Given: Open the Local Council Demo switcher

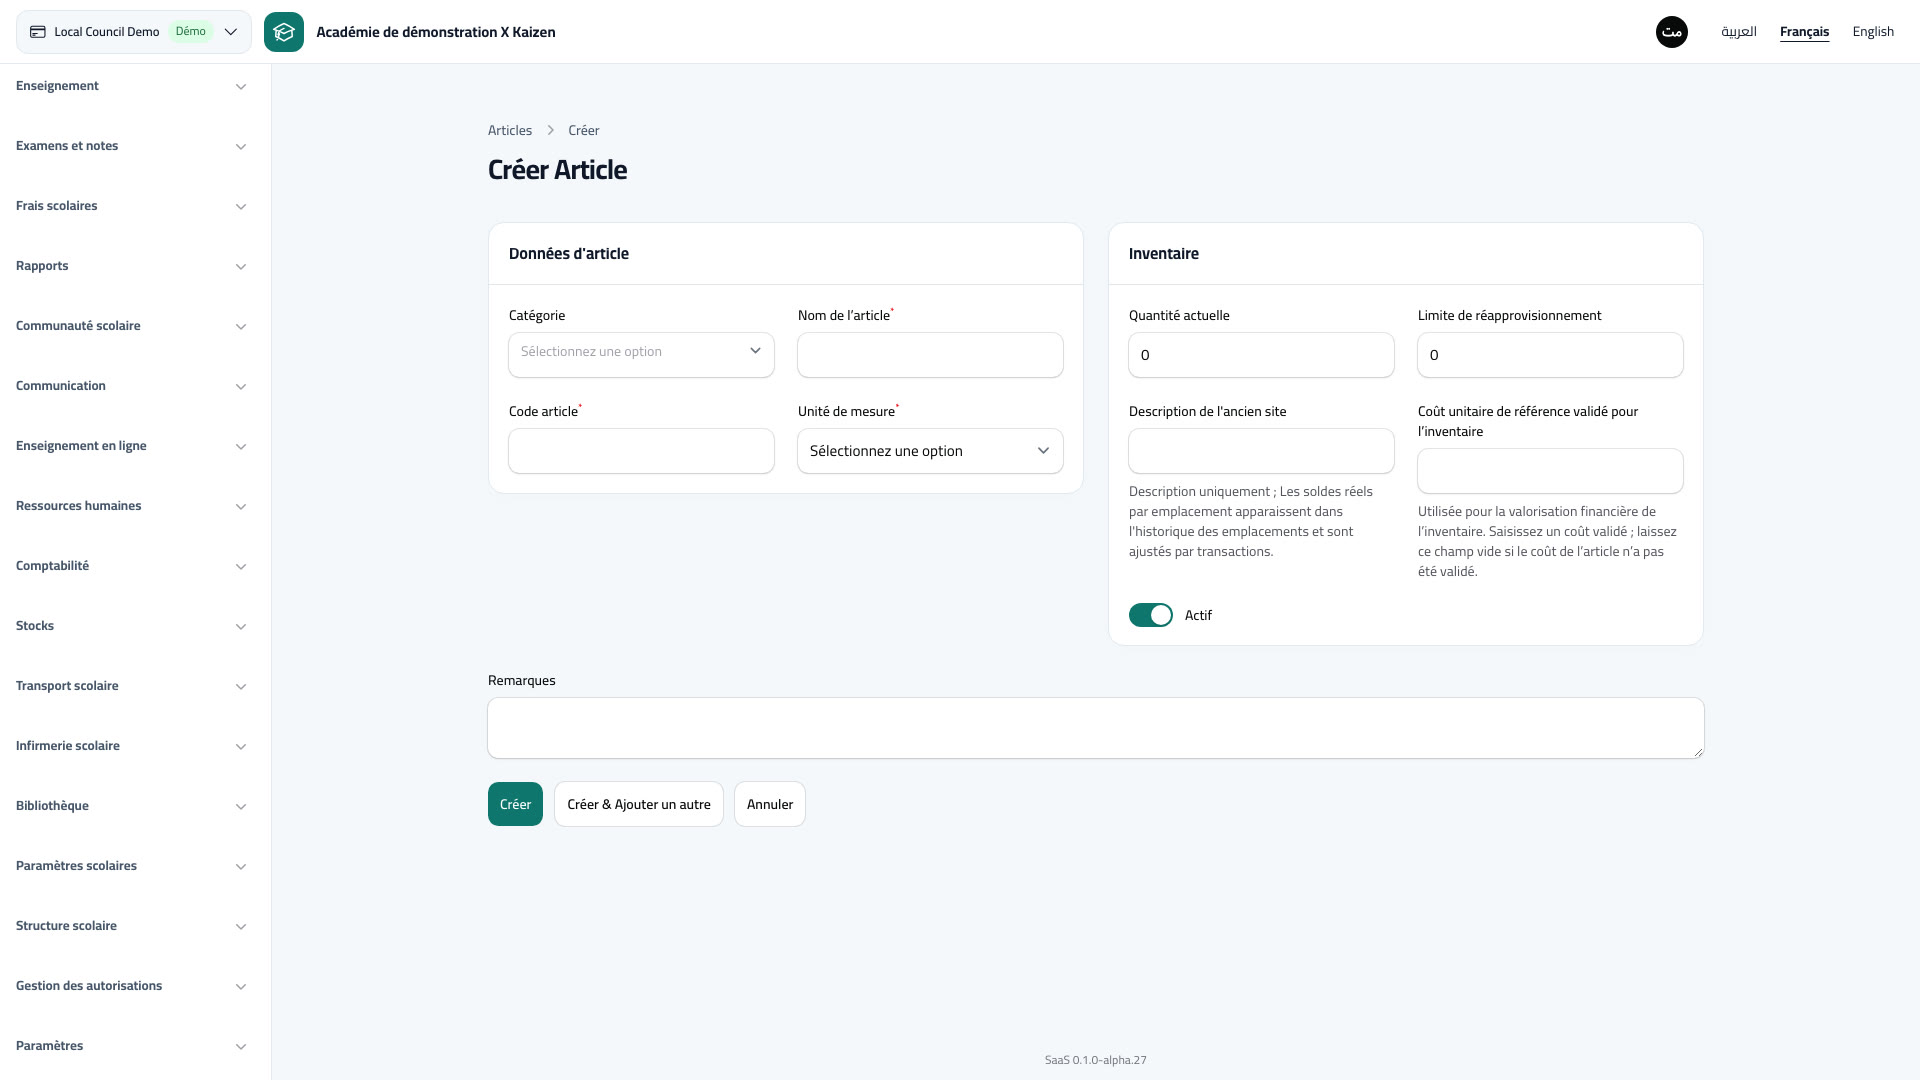Looking at the screenshot, I should click(134, 32).
